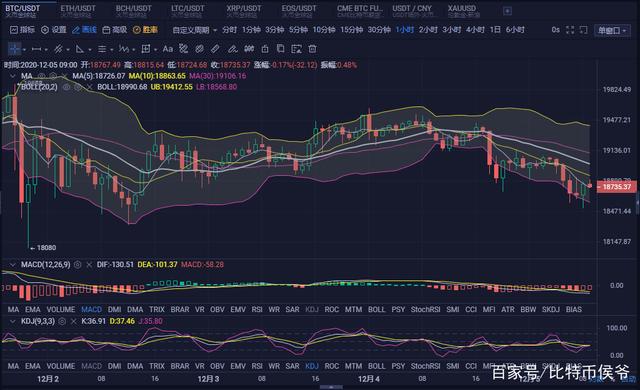Image resolution: width=640 pixels, height=390 pixels.
Task: Switch to the CME BTC FU.. tab
Action: (360, 11)
